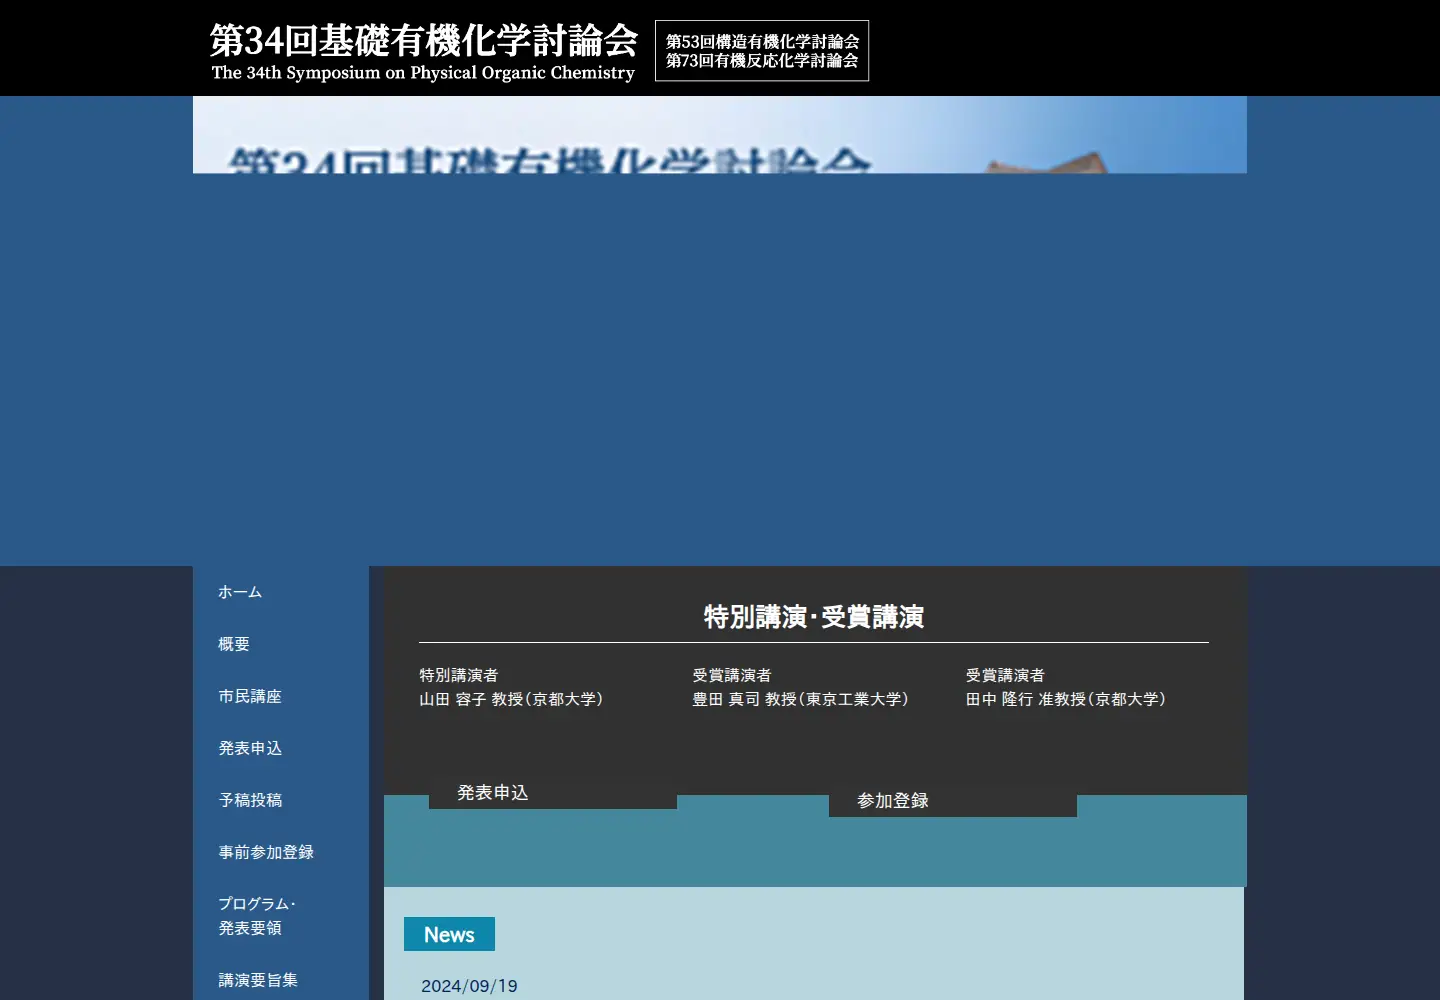The image size is (1440, 1000).
Task: Select speaker 豊田 真司 教授(東京工業大学)
Action: [800, 699]
